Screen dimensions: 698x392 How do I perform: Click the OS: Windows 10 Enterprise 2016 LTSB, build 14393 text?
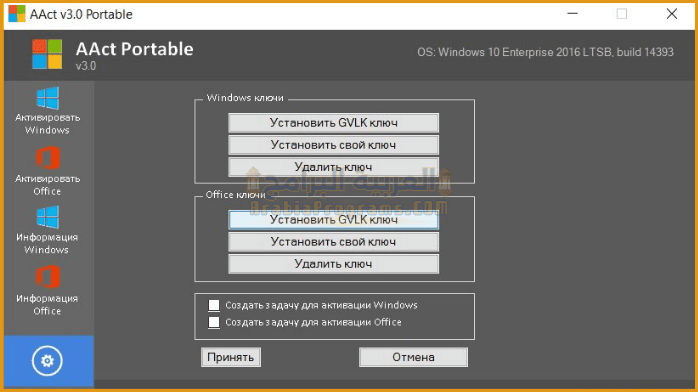click(x=545, y=52)
